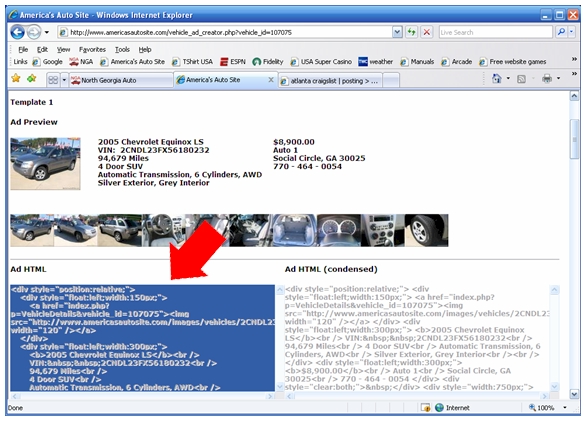Click the cargo area thumbnail photo

(x=295, y=230)
